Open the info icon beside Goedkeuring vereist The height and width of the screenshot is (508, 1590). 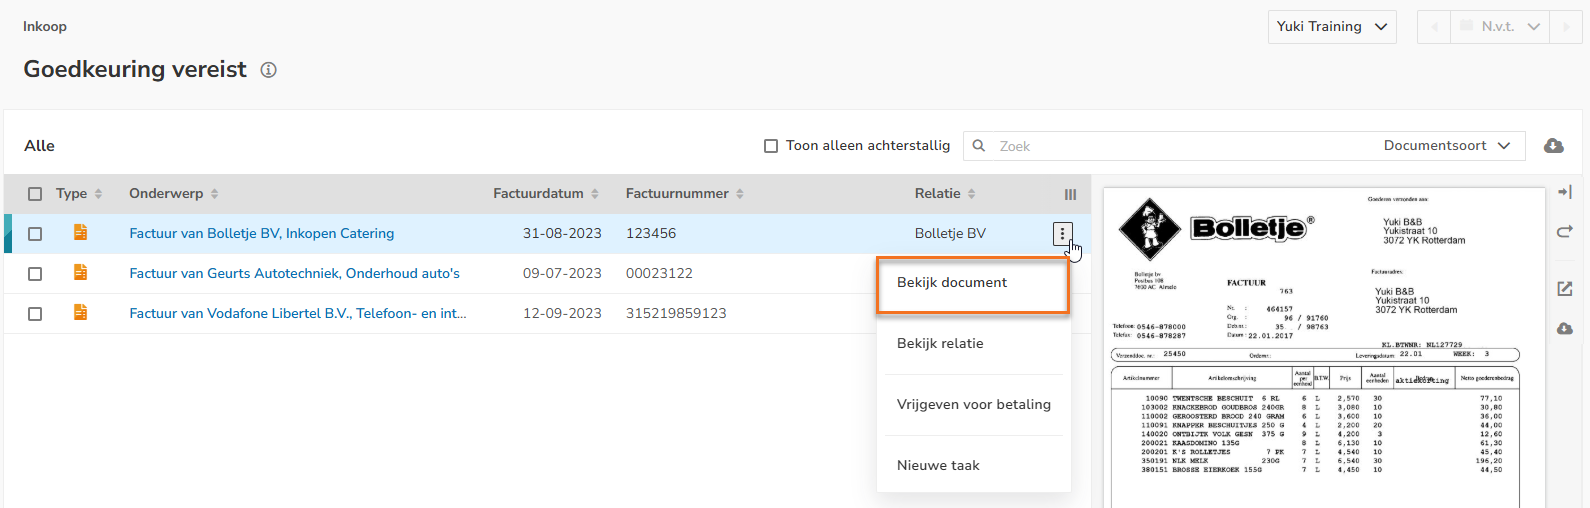click(x=268, y=70)
